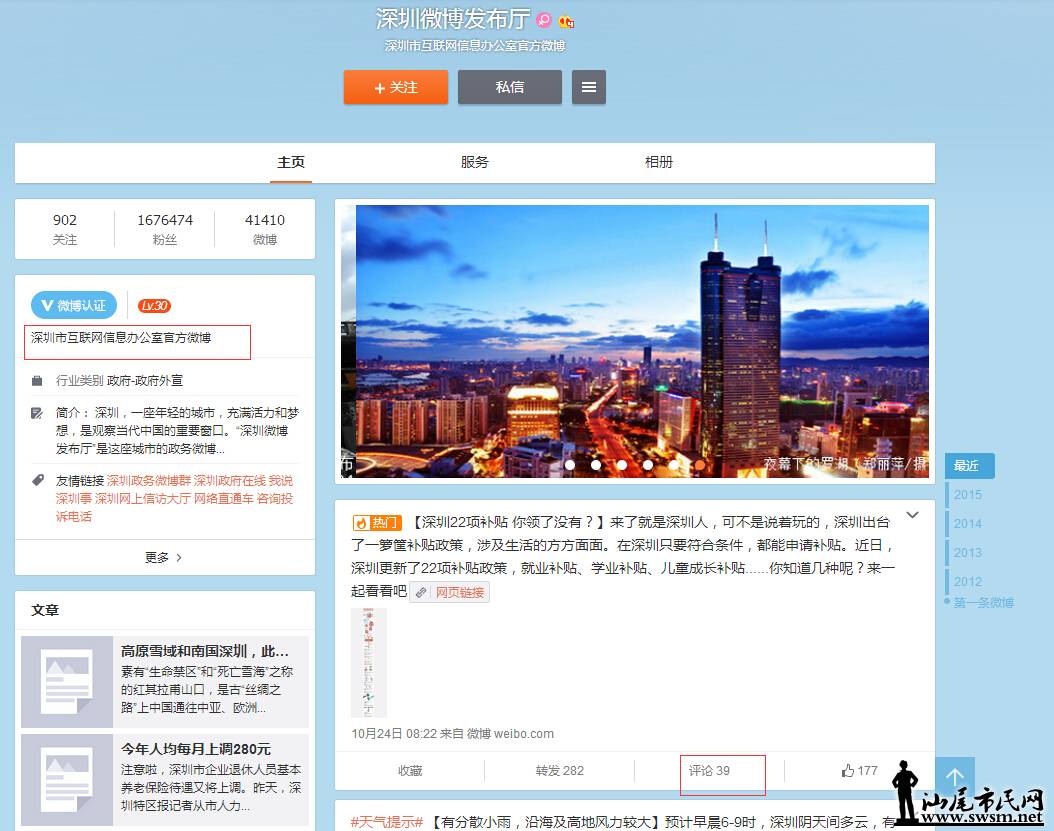1054x831 pixels.
Task: Click the 行业类别 政府-政府外宣 text
Action: (119, 381)
